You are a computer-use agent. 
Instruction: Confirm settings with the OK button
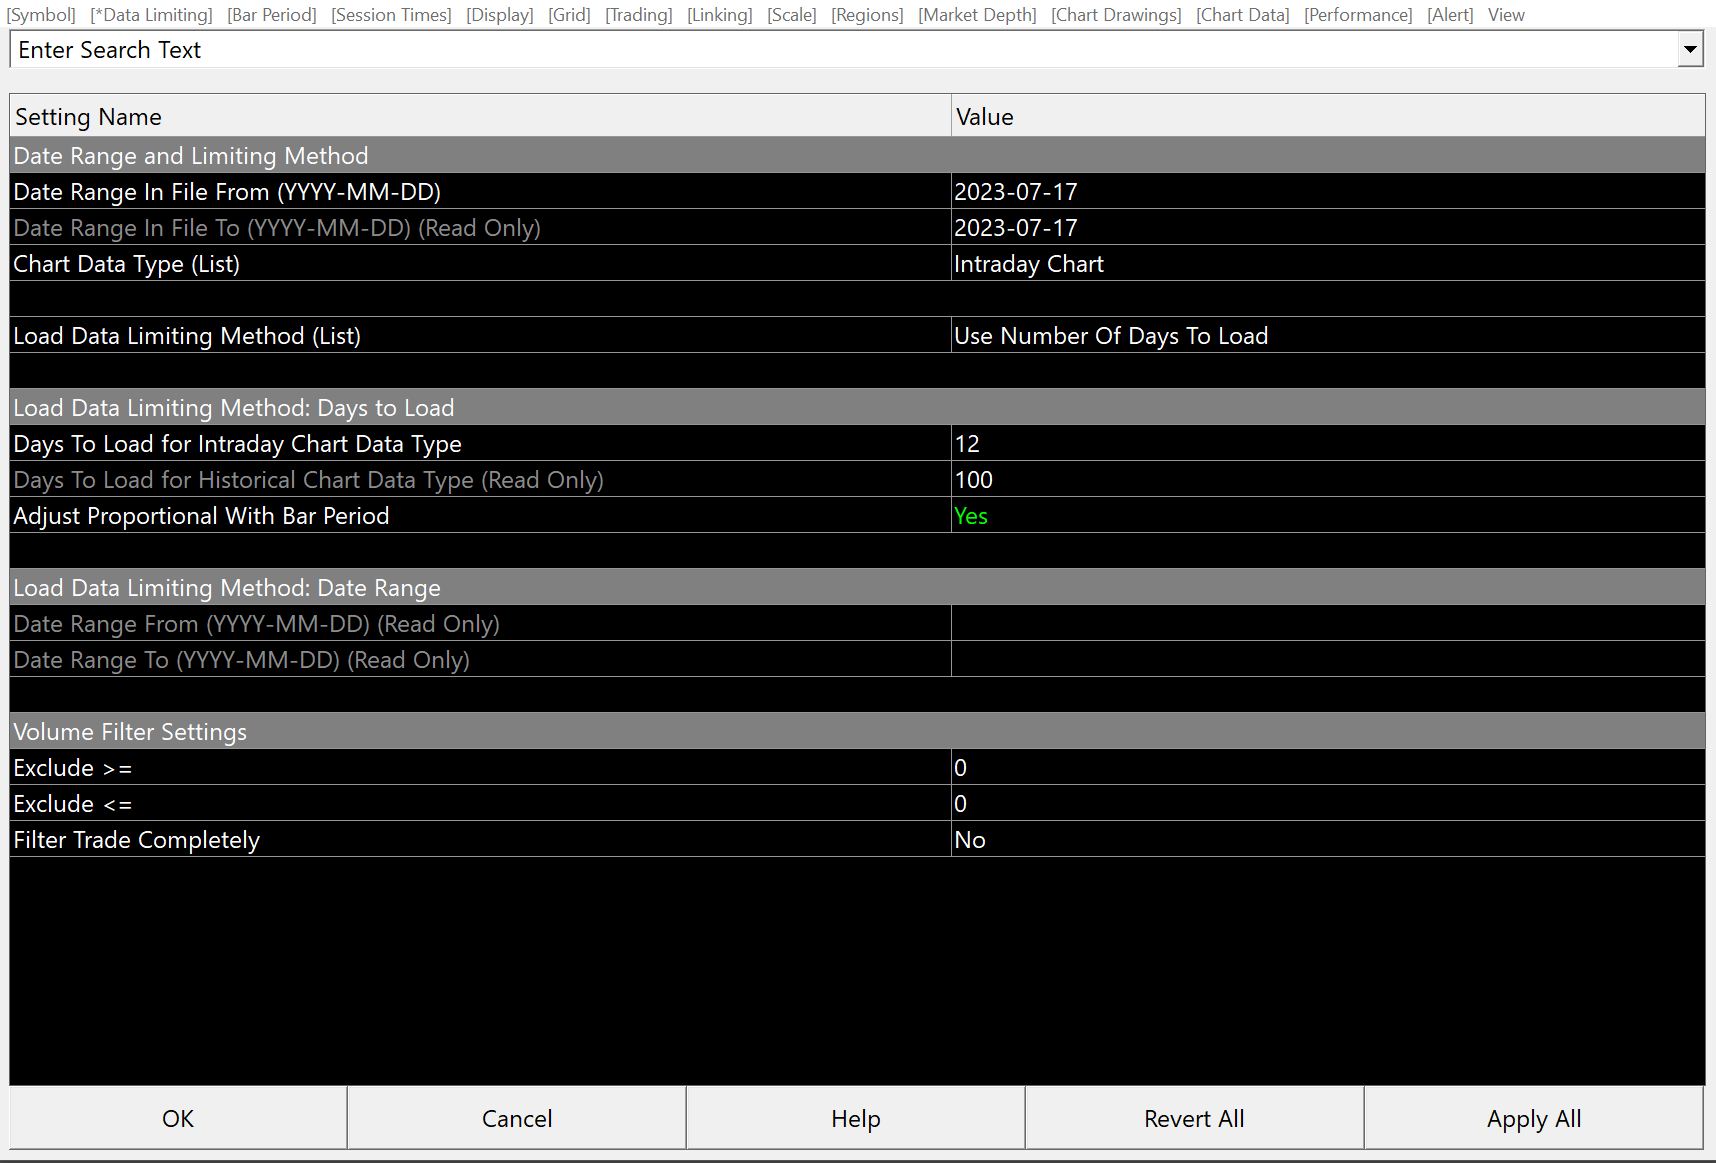[178, 1118]
